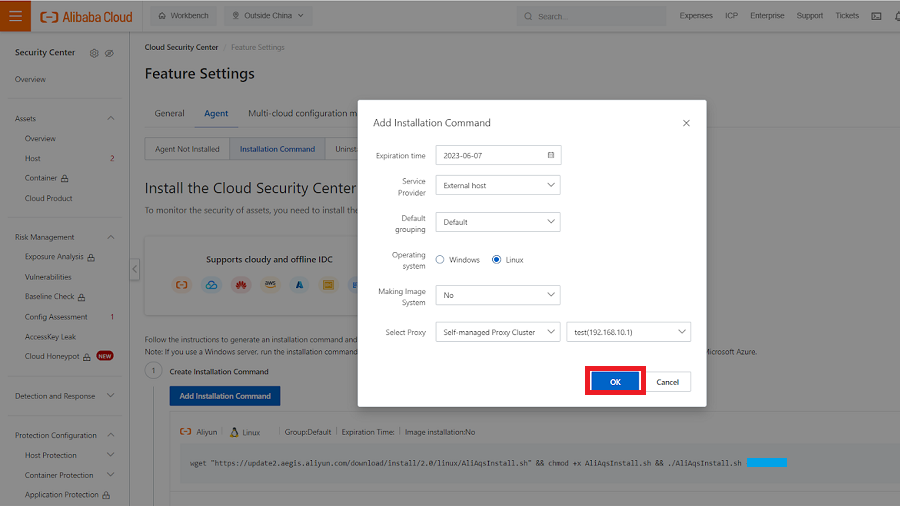Select the Agent Not Installed tab
Image resolution: width=900 pixels, height=506 pixels.
pyautogui.click(x=187, y=149)
